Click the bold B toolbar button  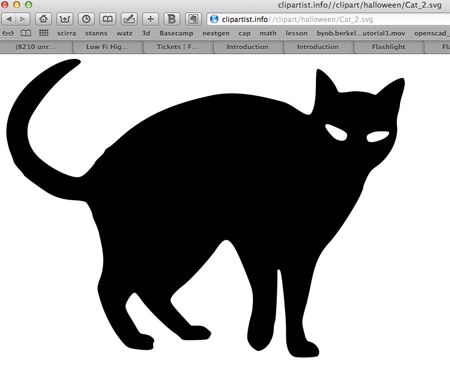[x=172, y=19]
